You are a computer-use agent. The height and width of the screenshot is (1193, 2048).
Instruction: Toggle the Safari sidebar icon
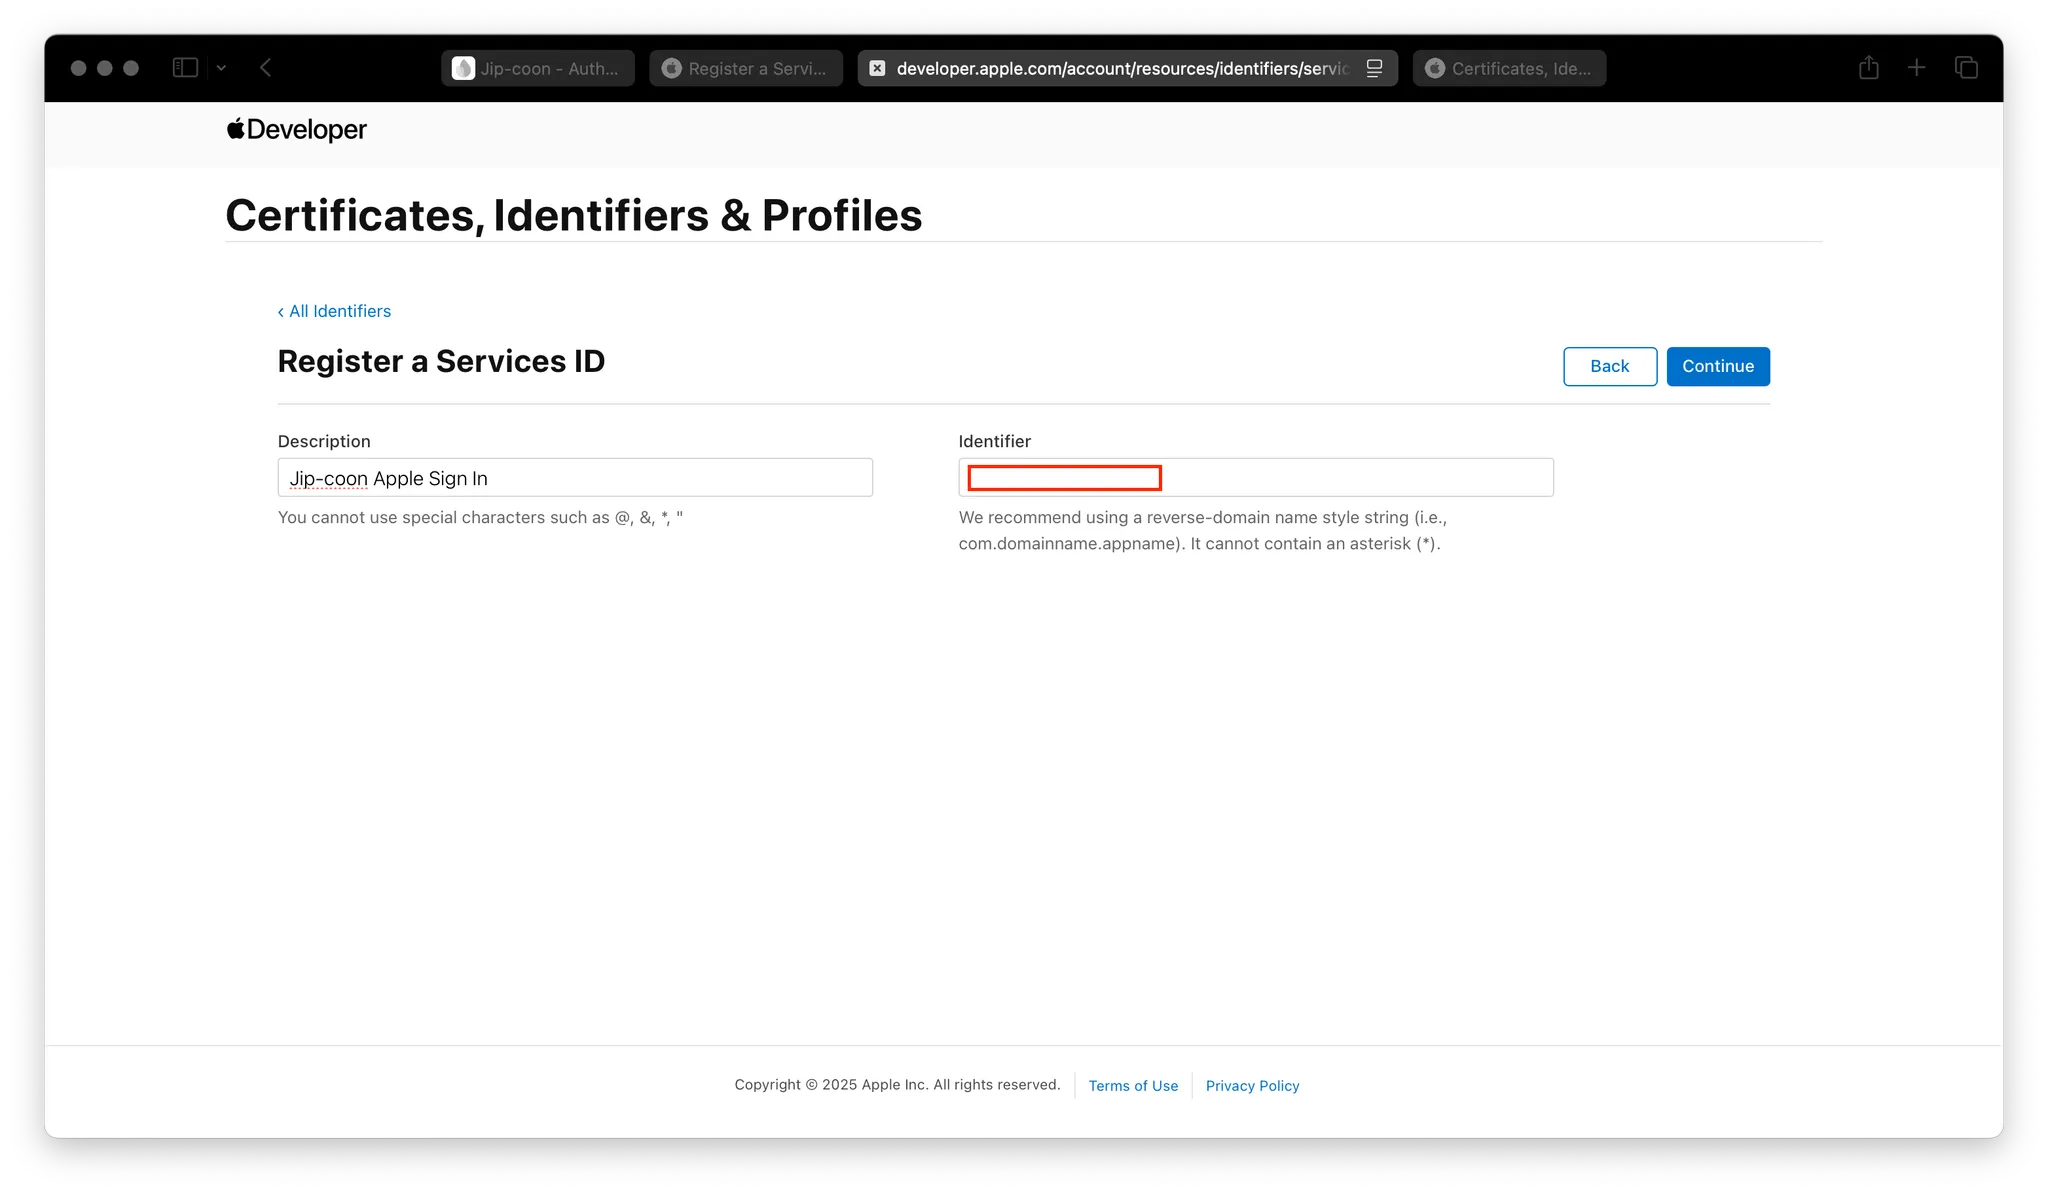point(185,68)
